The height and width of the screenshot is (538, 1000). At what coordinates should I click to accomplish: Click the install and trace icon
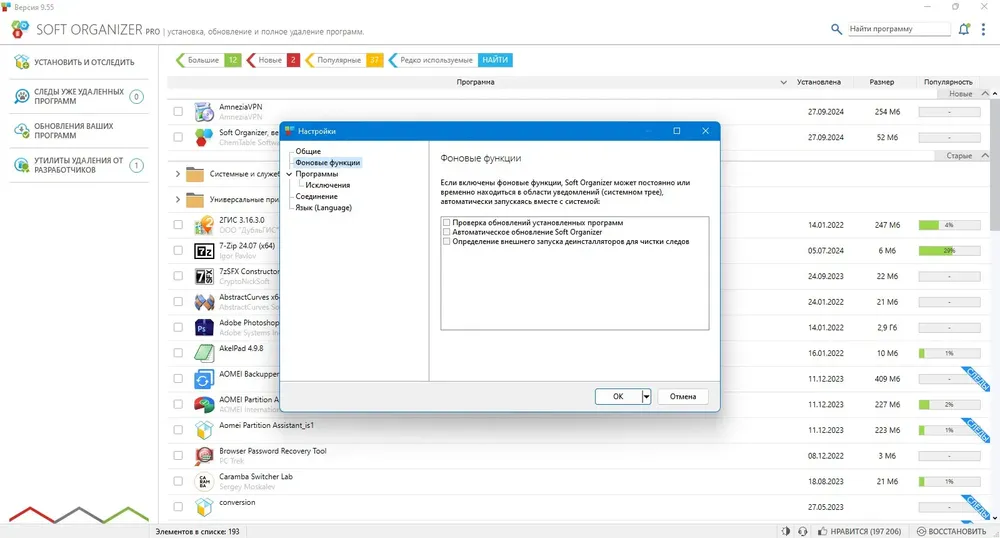click(x=22, y=62)
